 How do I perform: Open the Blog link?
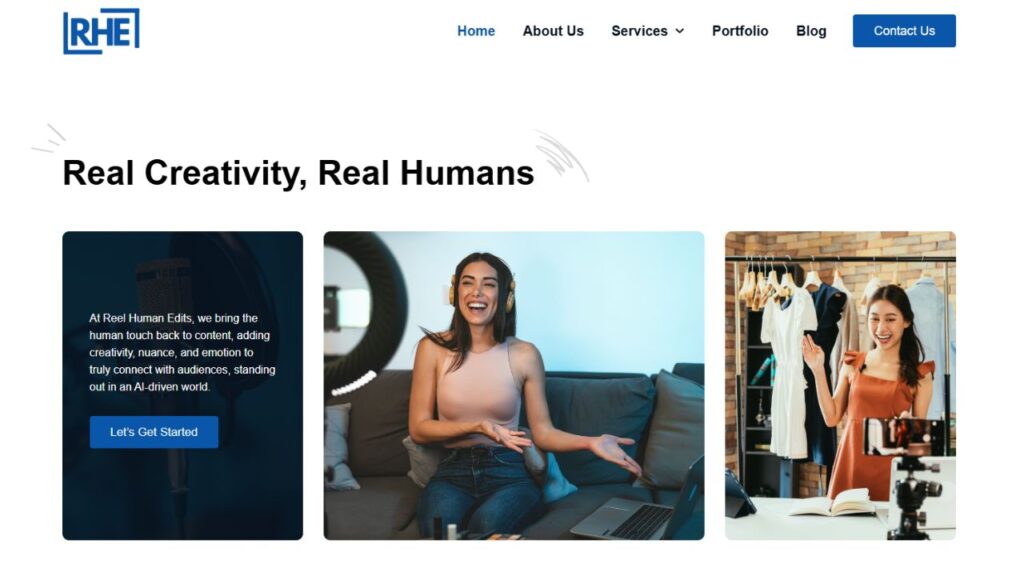click(x=811, y=31)
